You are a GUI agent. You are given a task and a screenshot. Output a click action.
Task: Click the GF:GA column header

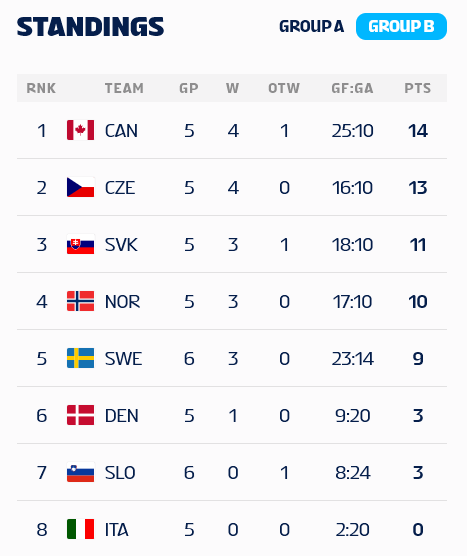tap(352, 88)
